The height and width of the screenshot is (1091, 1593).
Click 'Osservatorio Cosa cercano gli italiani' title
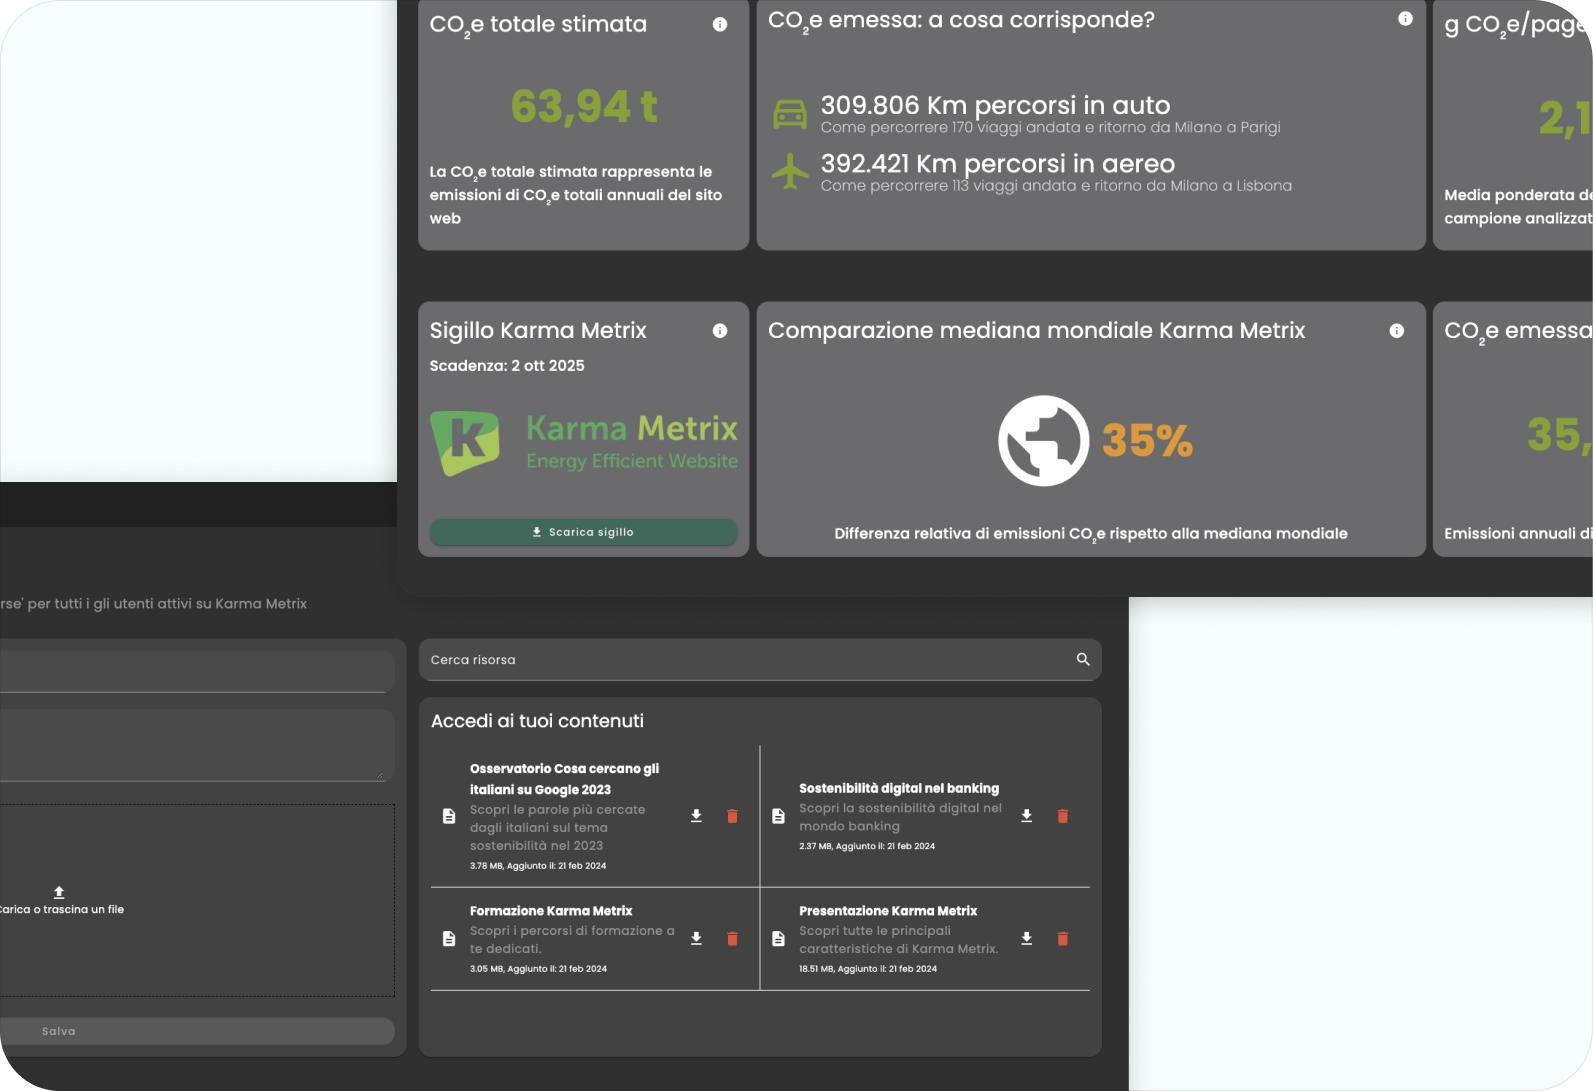(564, 779)
